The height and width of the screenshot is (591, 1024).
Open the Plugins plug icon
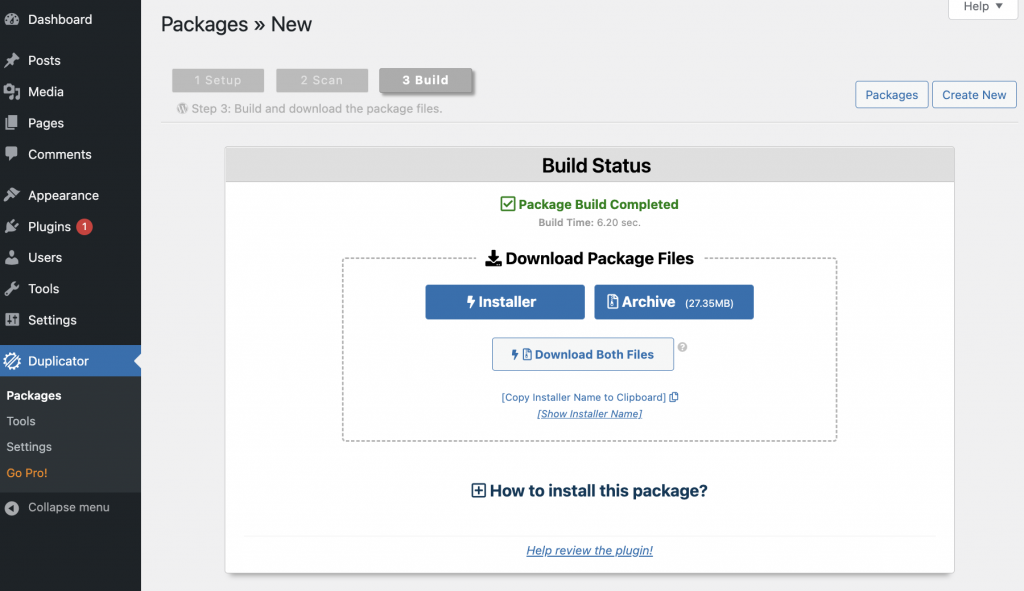tap(14, 226)
